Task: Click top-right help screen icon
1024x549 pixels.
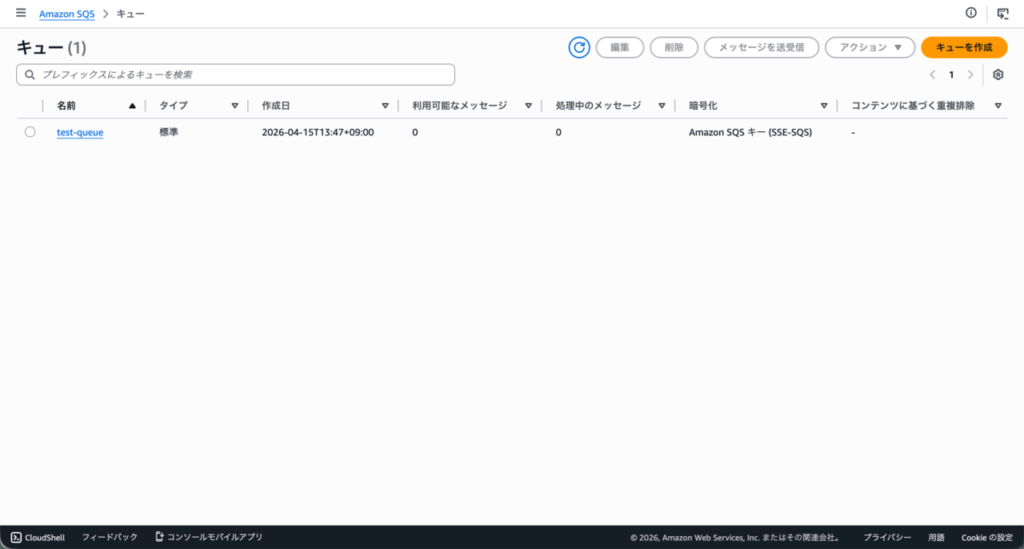Action: [x=1003, y=13]
